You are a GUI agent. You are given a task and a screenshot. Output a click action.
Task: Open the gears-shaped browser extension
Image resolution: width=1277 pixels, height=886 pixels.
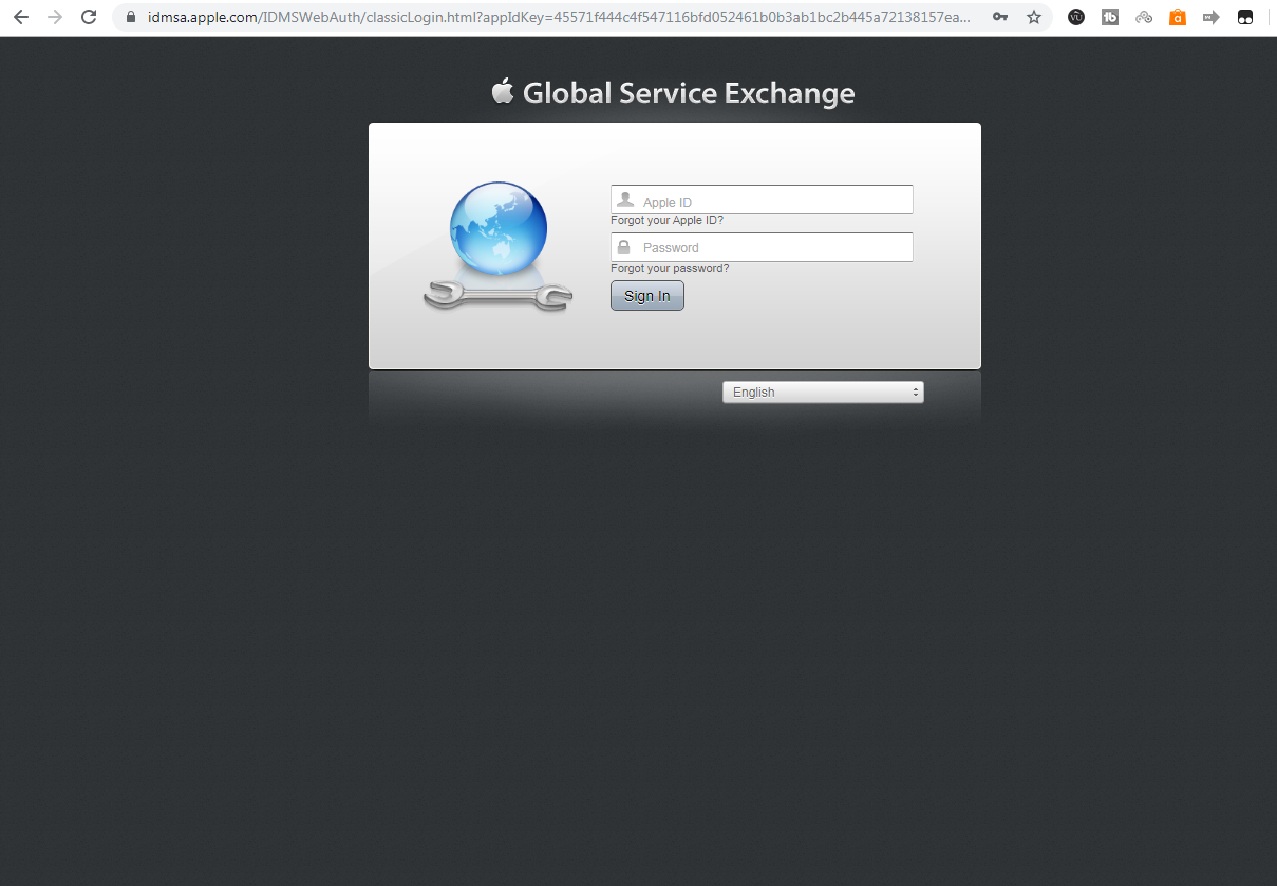click(x=1143, y=17)
